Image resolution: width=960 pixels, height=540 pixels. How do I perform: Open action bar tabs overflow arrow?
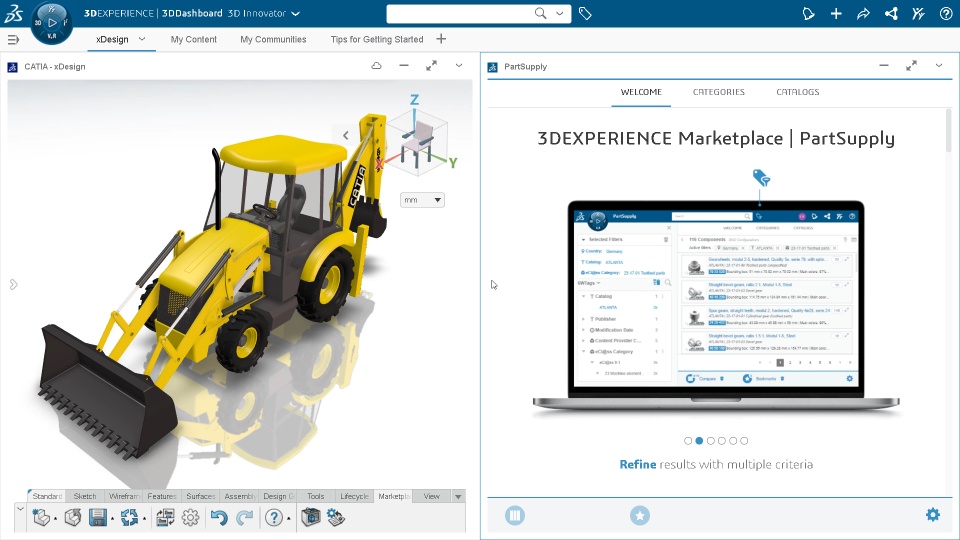[458, 497]
